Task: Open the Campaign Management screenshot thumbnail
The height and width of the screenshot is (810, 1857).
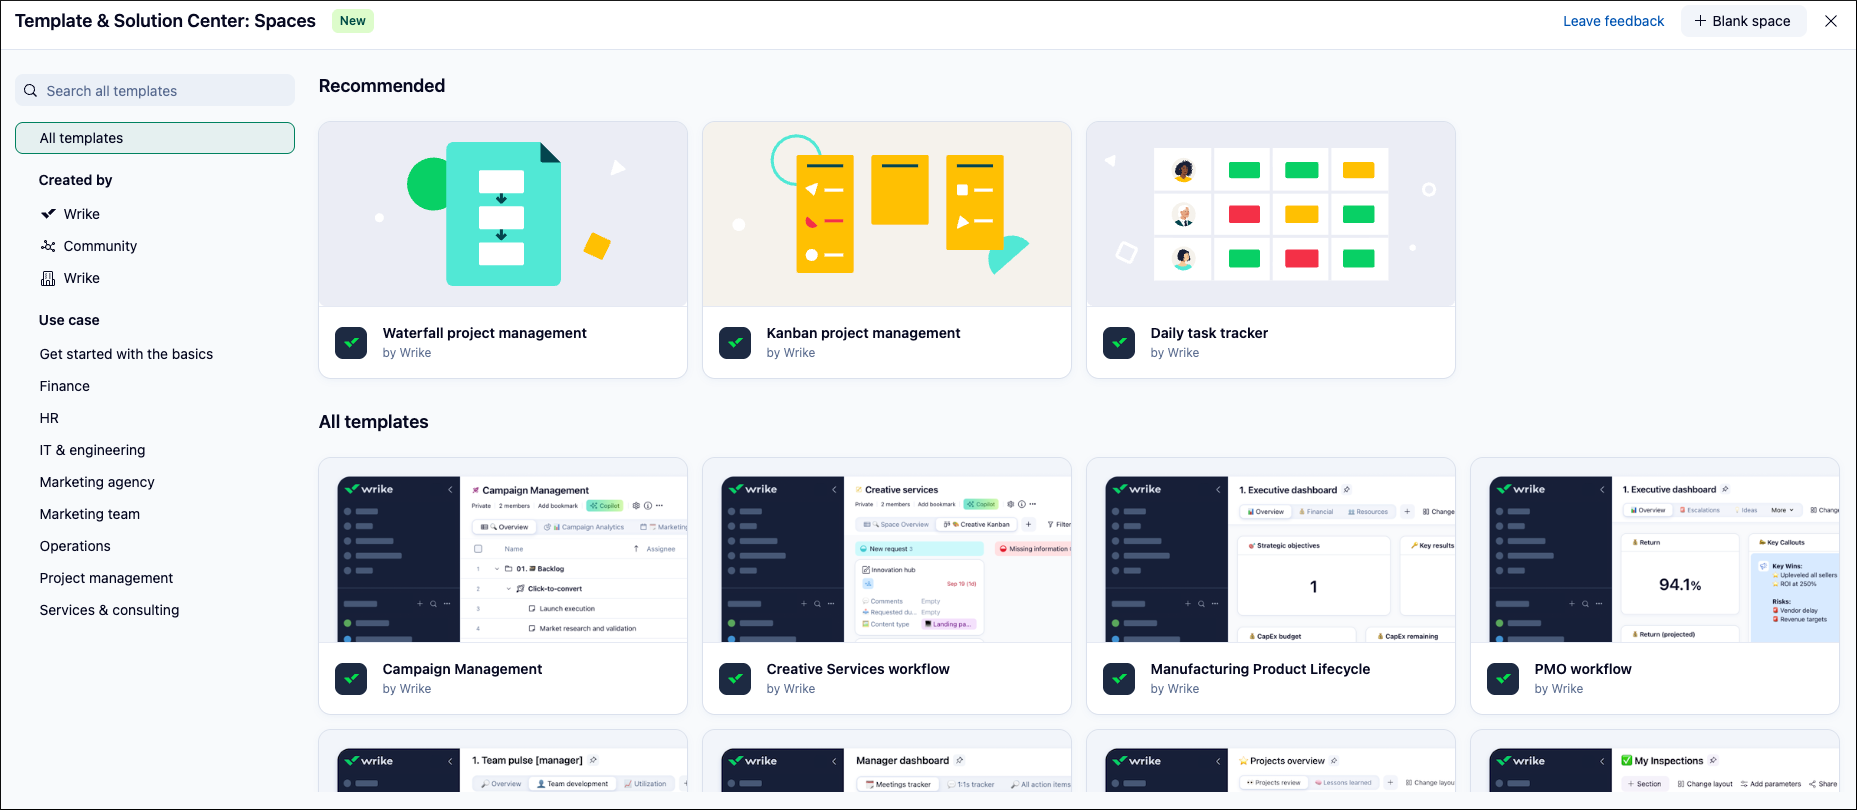Action: coord(503,550)
